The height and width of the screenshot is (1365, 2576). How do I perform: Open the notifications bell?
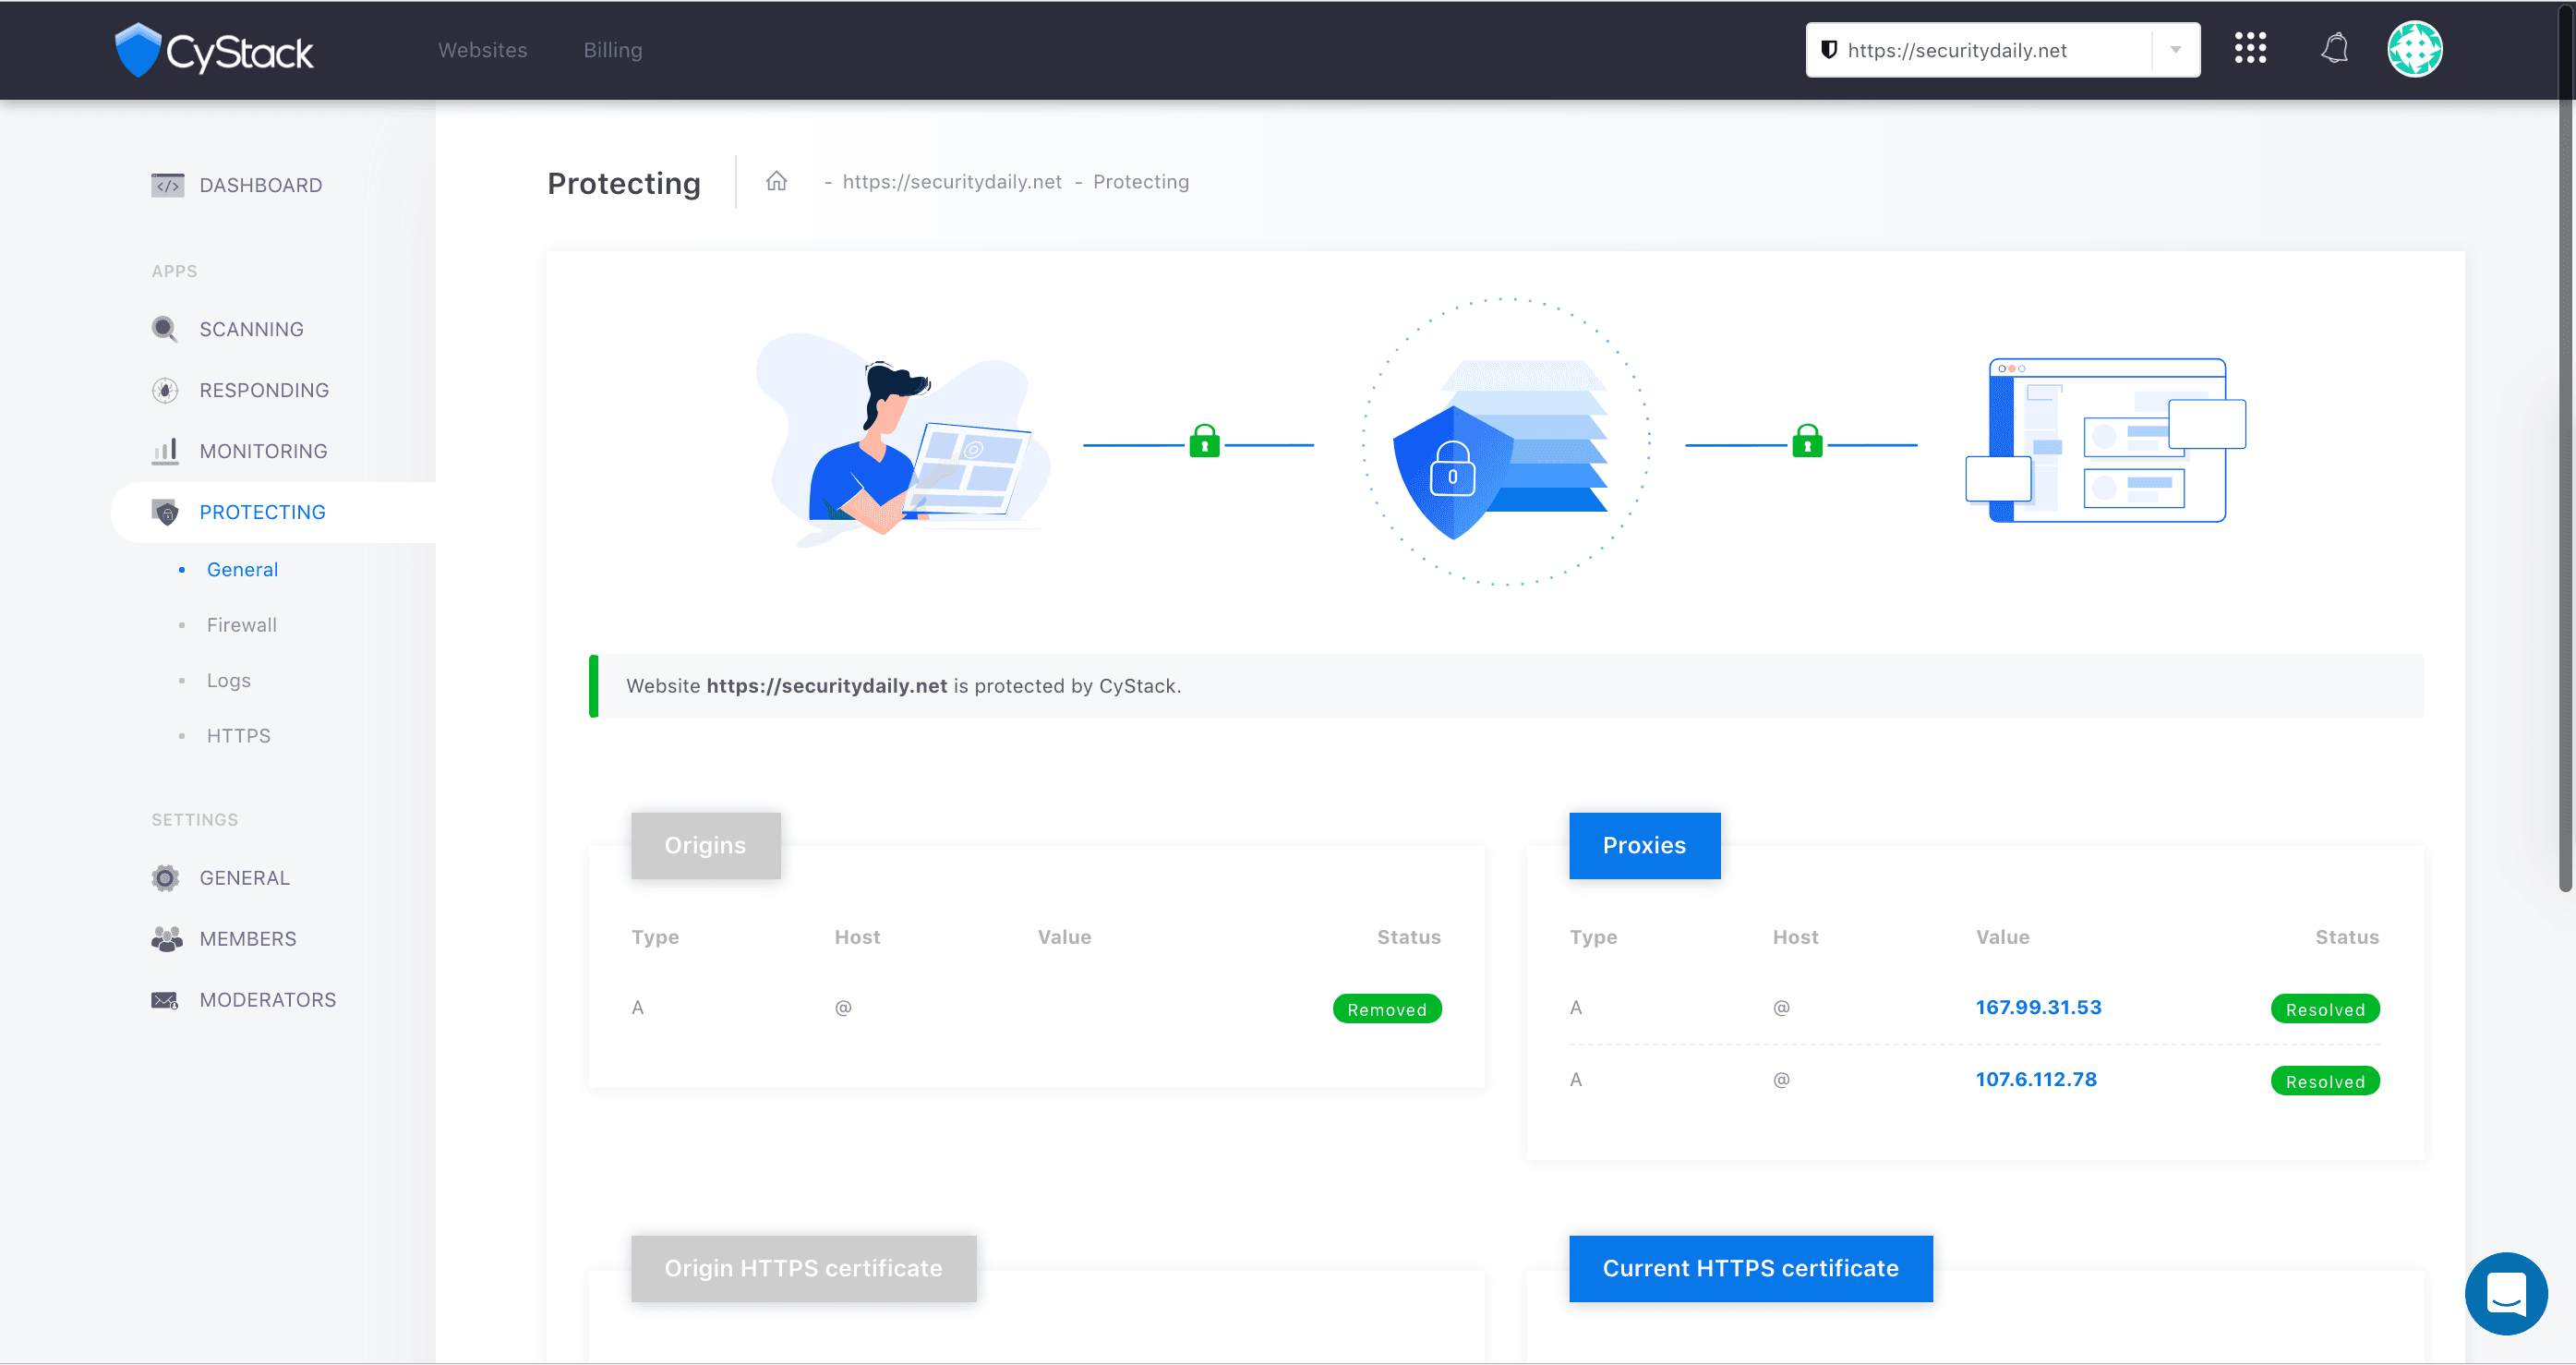coord(2334,48)
